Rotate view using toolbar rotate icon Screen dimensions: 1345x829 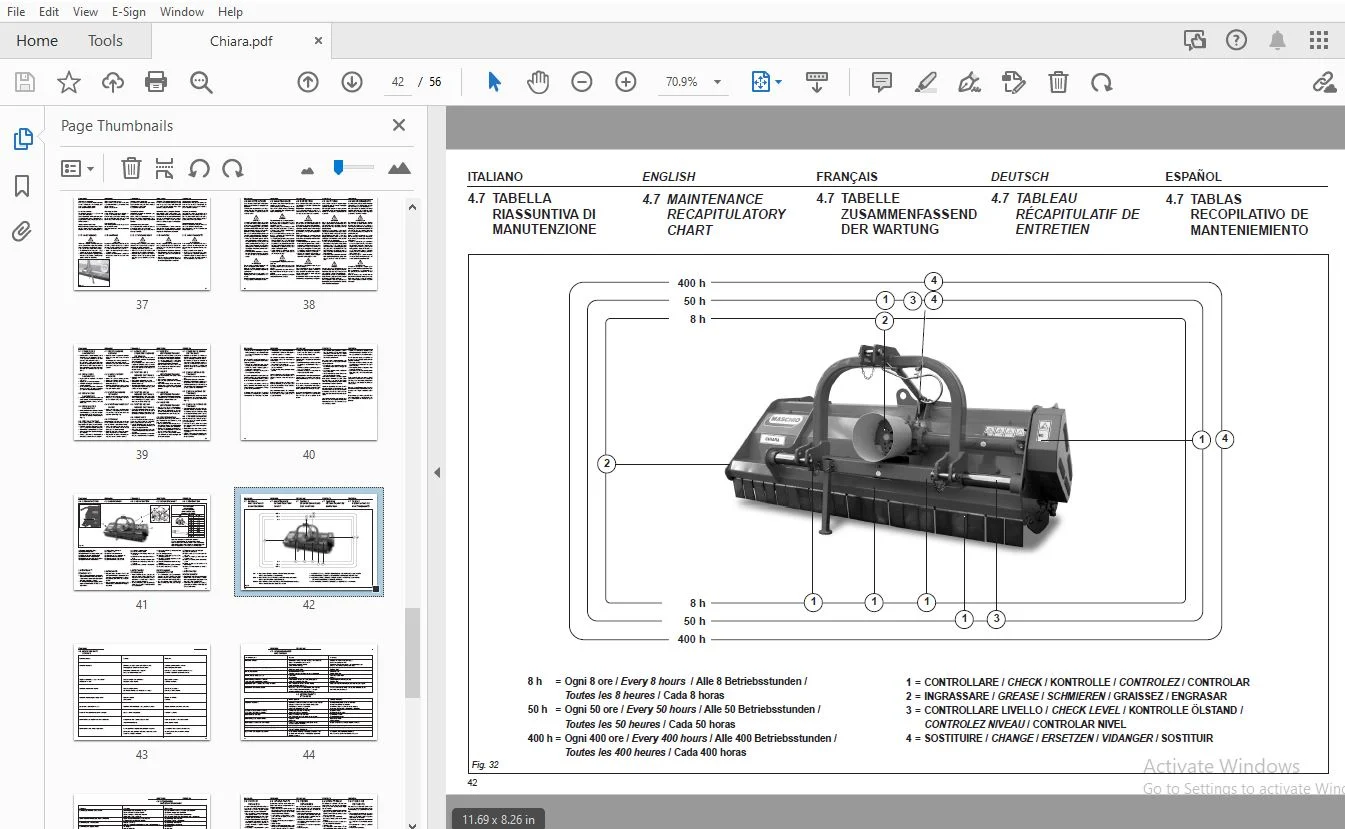pos(1102,82)
